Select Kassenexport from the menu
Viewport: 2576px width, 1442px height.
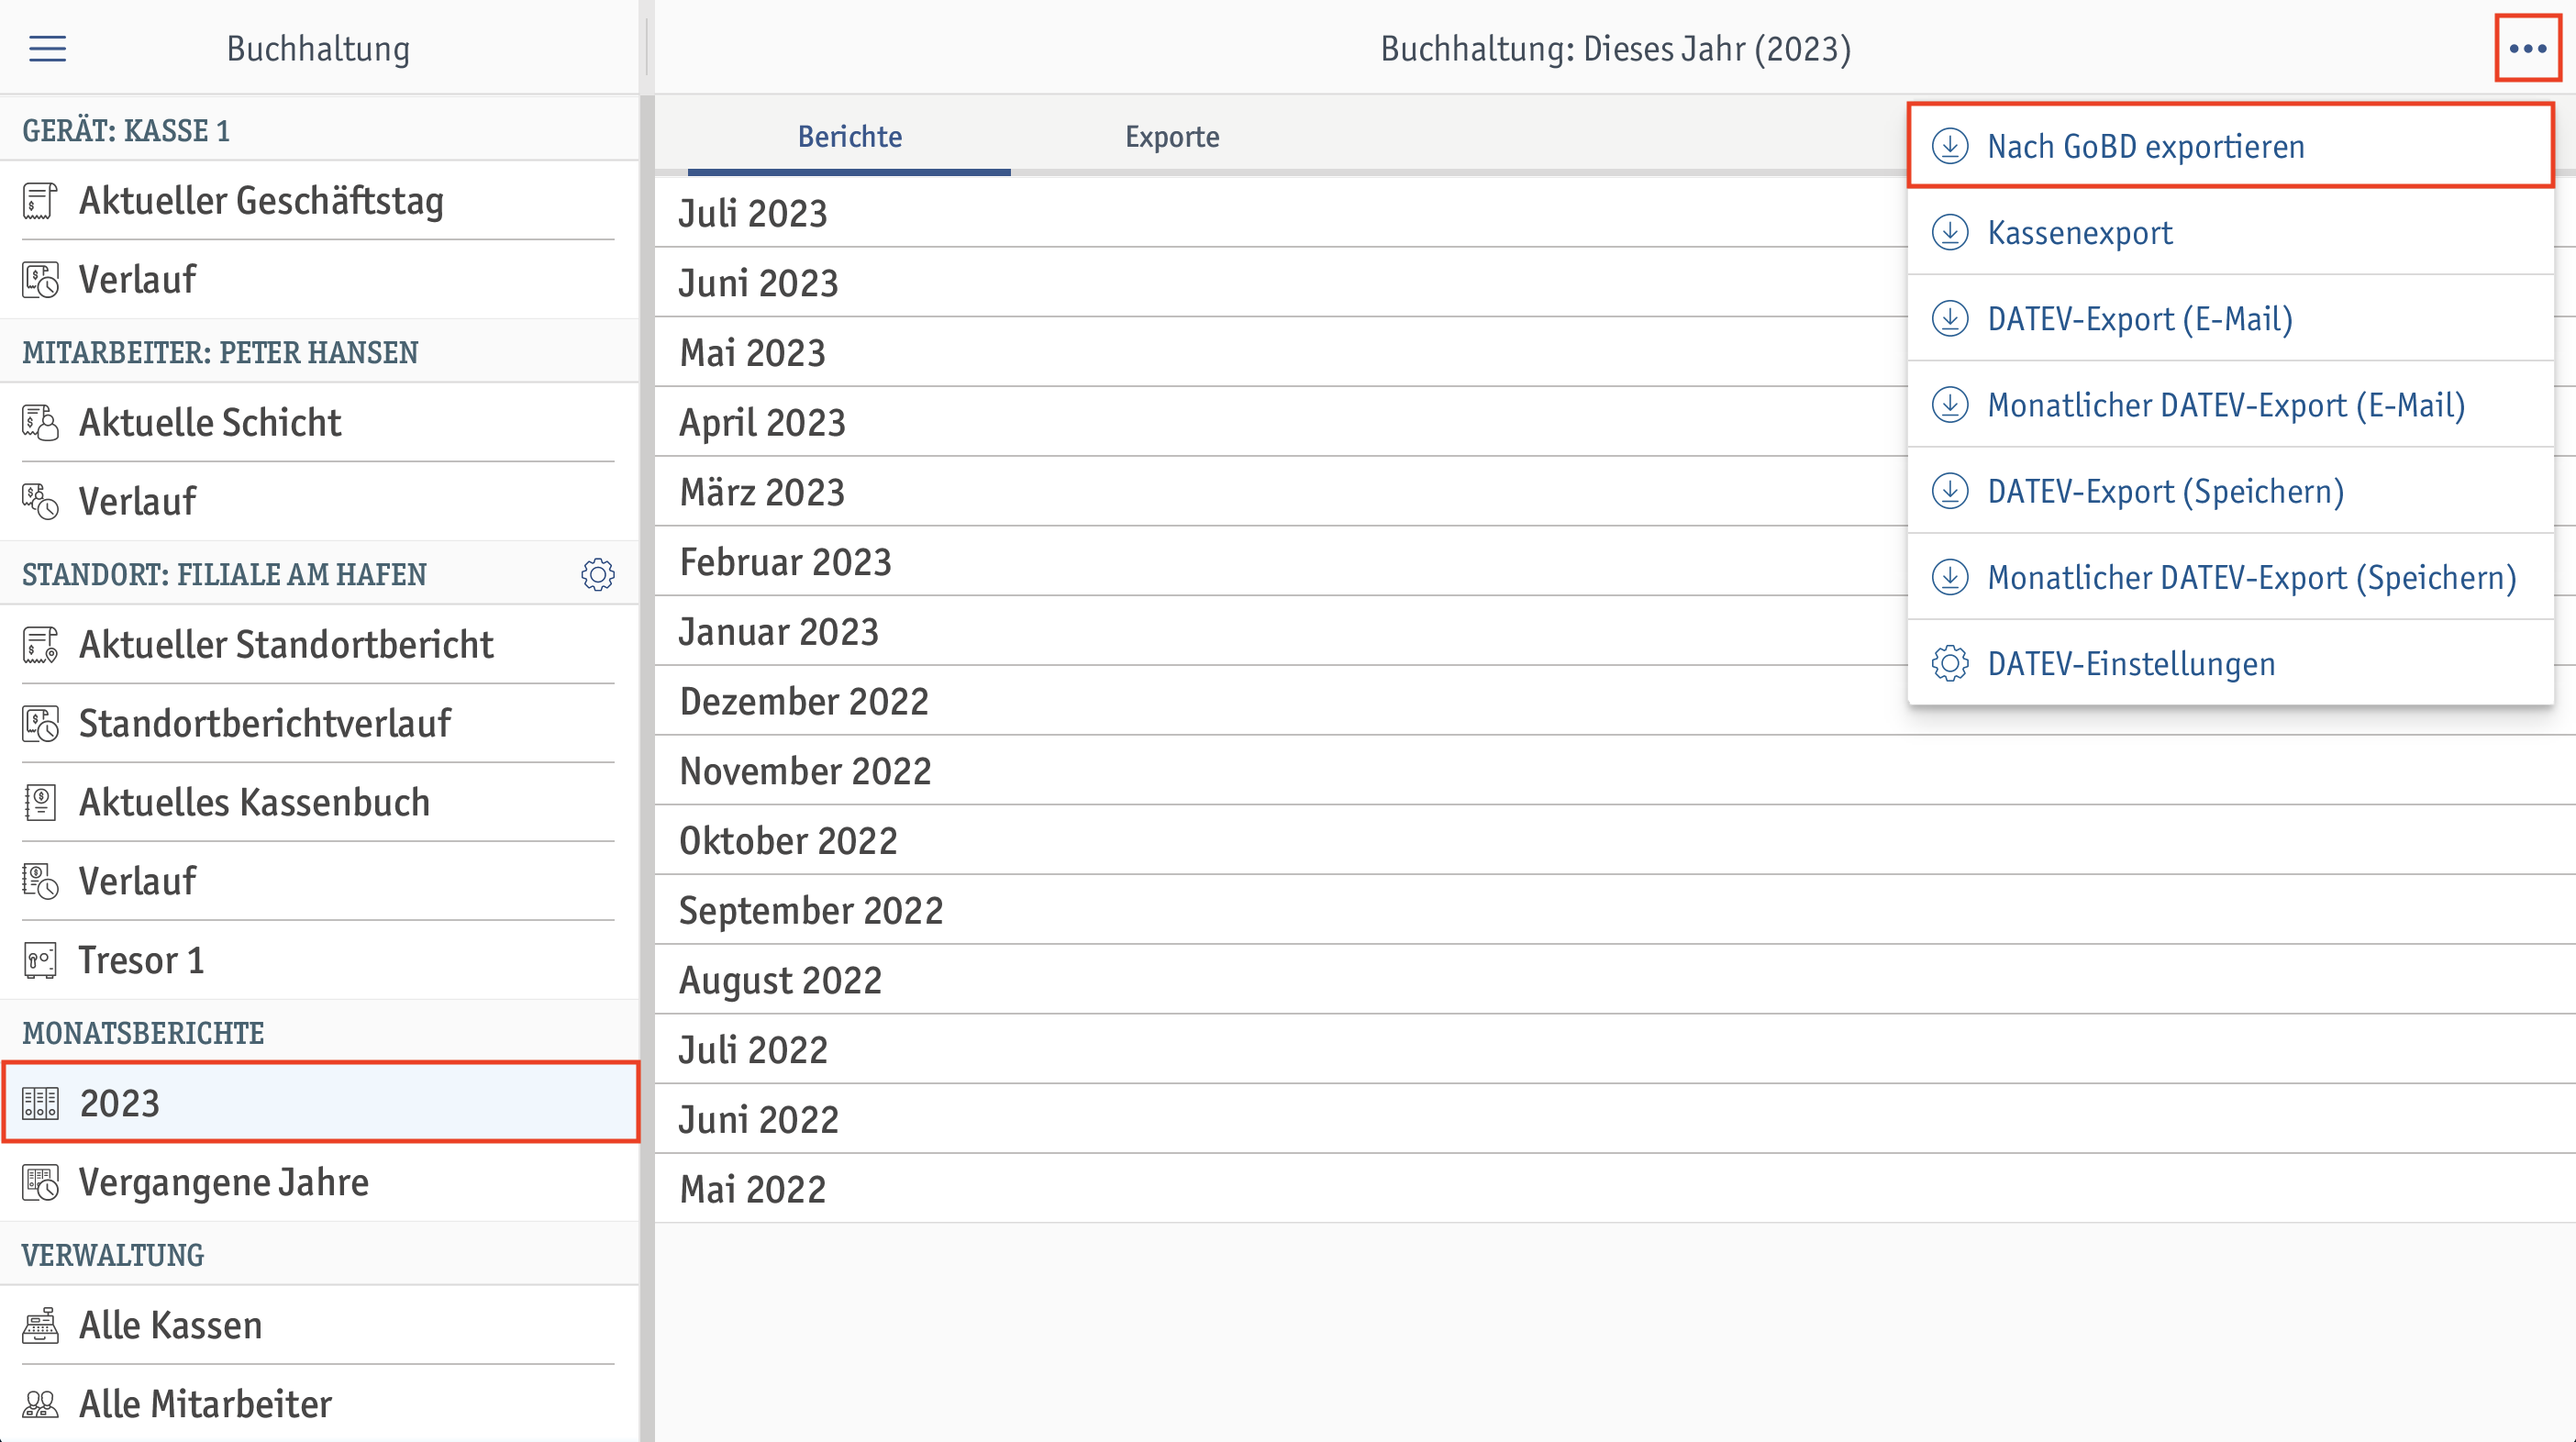pyautogui.click(x=2231, y=232)
